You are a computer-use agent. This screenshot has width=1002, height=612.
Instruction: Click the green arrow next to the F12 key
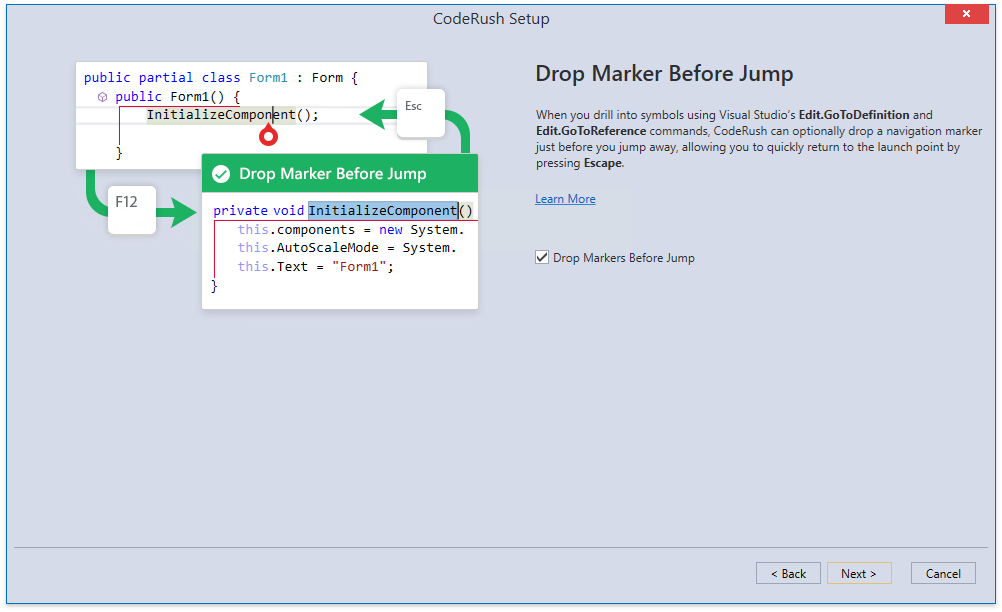click(176, 211)
